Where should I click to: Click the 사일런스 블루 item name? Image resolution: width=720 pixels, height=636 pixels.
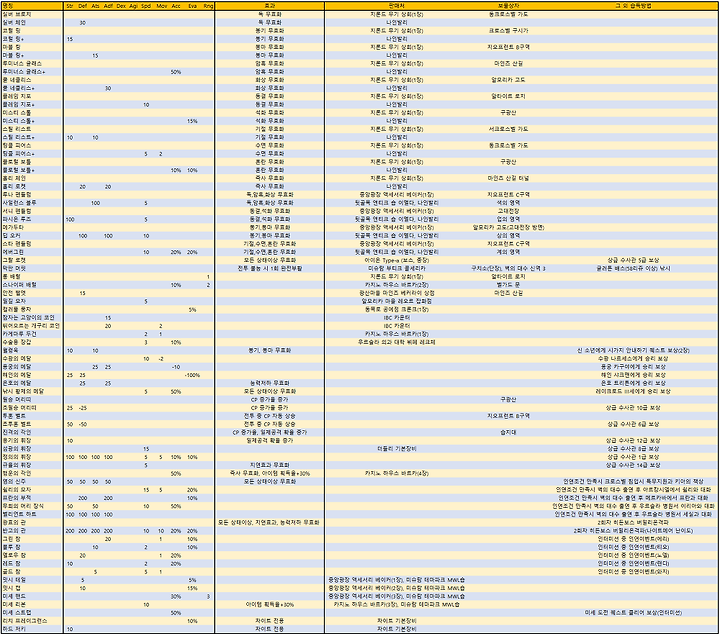point(20,203)
